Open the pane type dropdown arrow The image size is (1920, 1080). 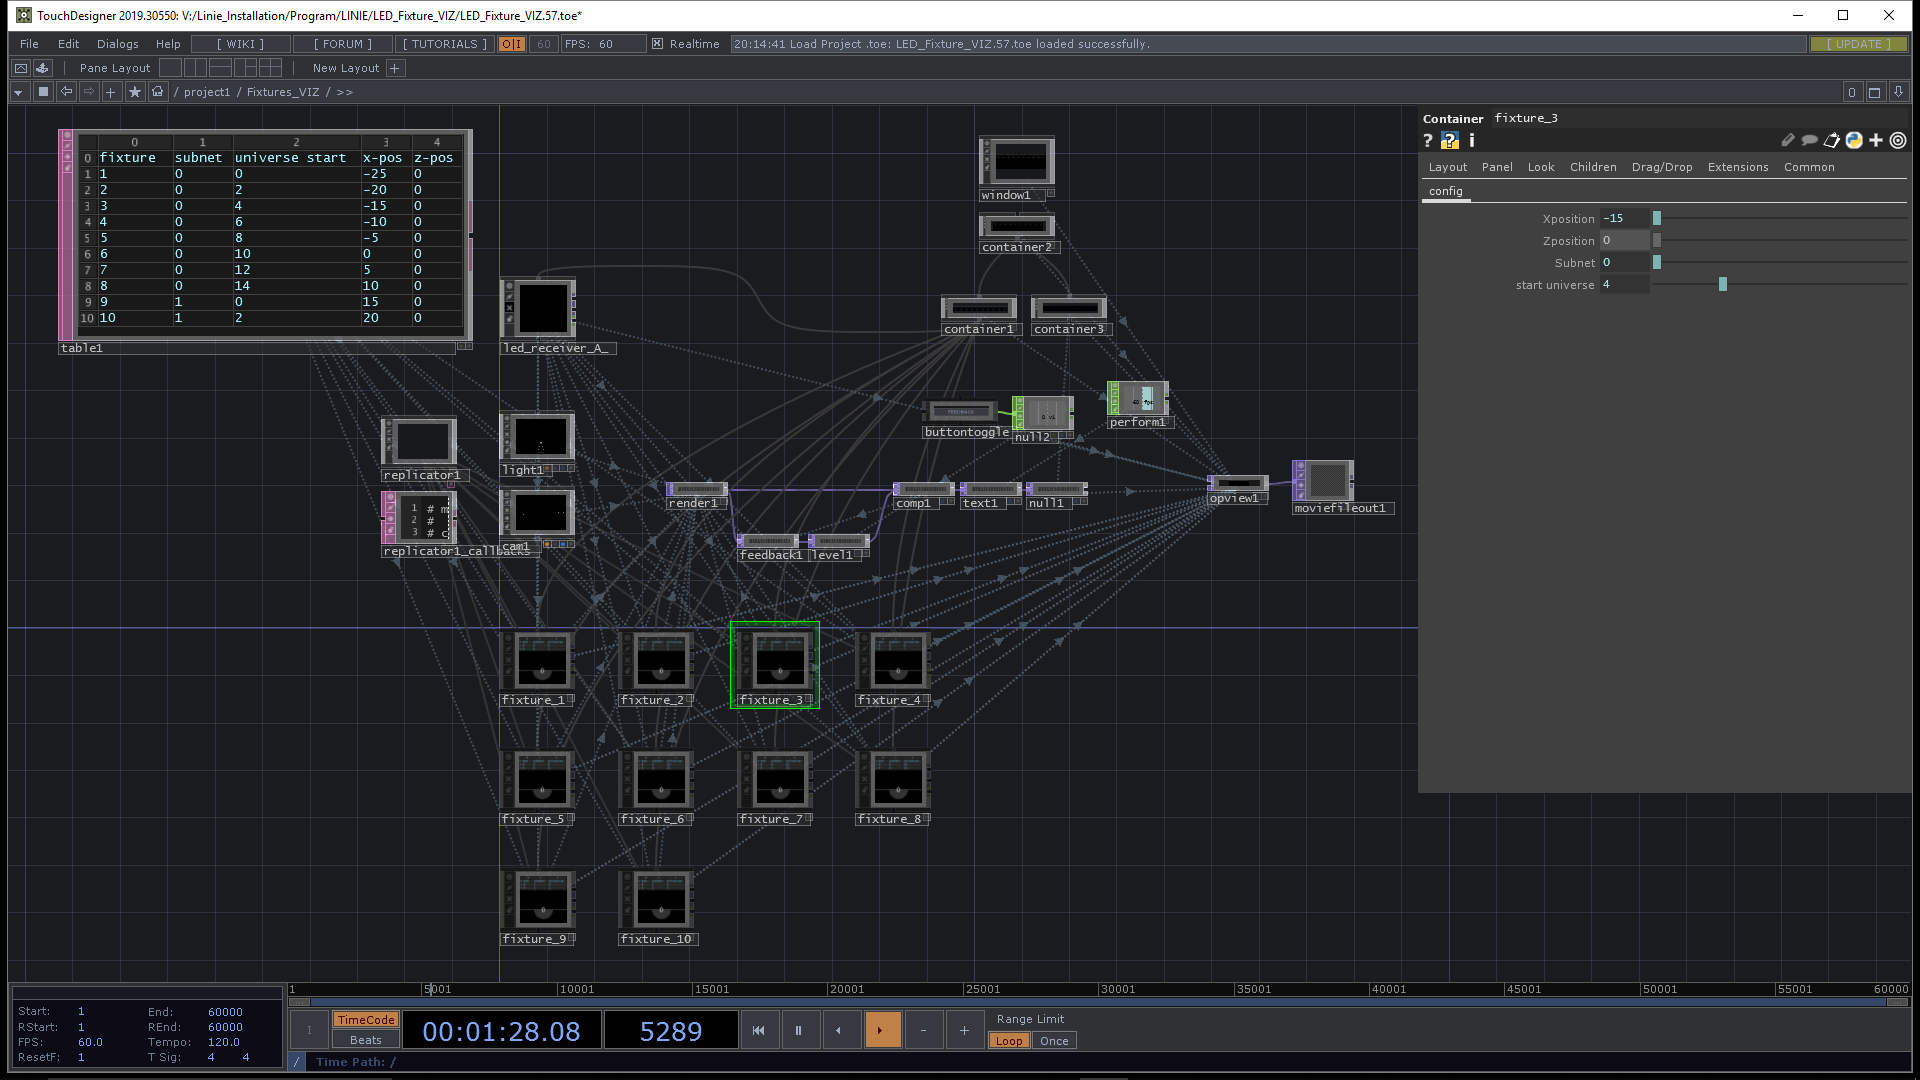(18, 92)
